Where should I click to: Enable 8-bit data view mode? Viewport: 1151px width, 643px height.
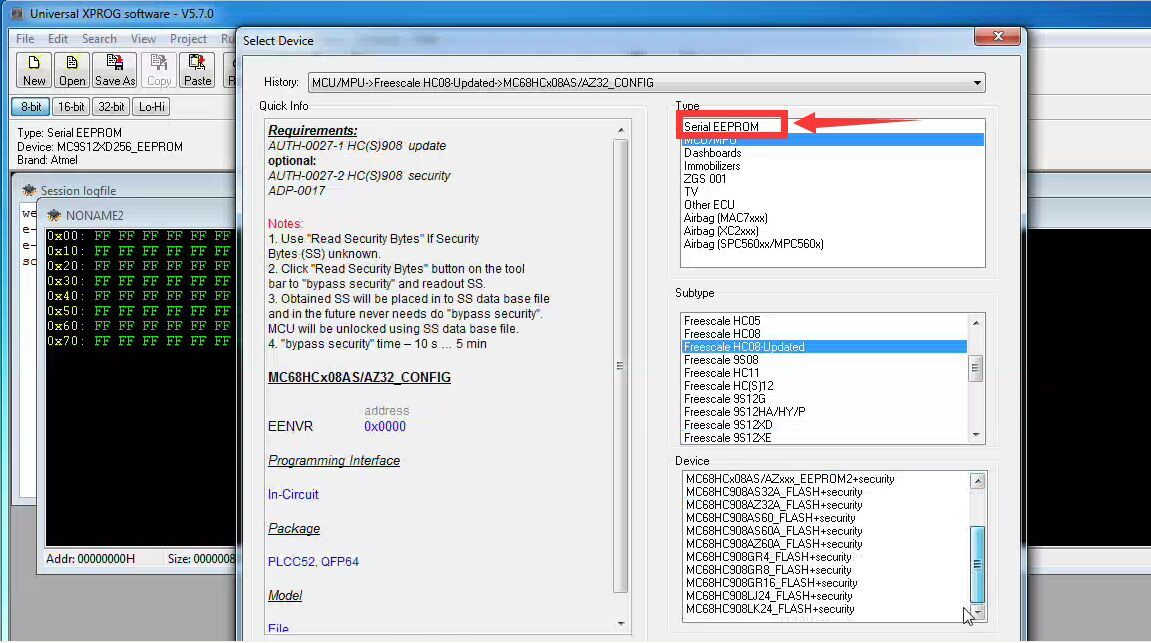31,107
